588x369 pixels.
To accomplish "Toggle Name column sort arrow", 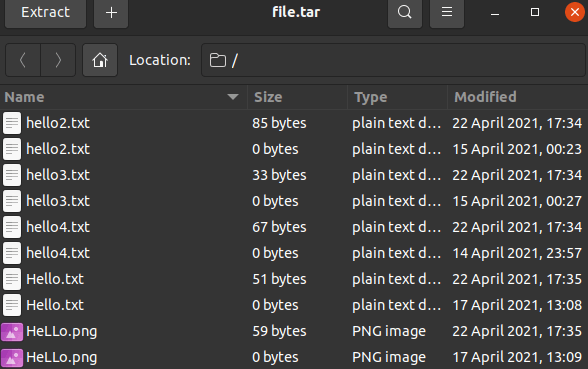I will (x=233, y=97).
